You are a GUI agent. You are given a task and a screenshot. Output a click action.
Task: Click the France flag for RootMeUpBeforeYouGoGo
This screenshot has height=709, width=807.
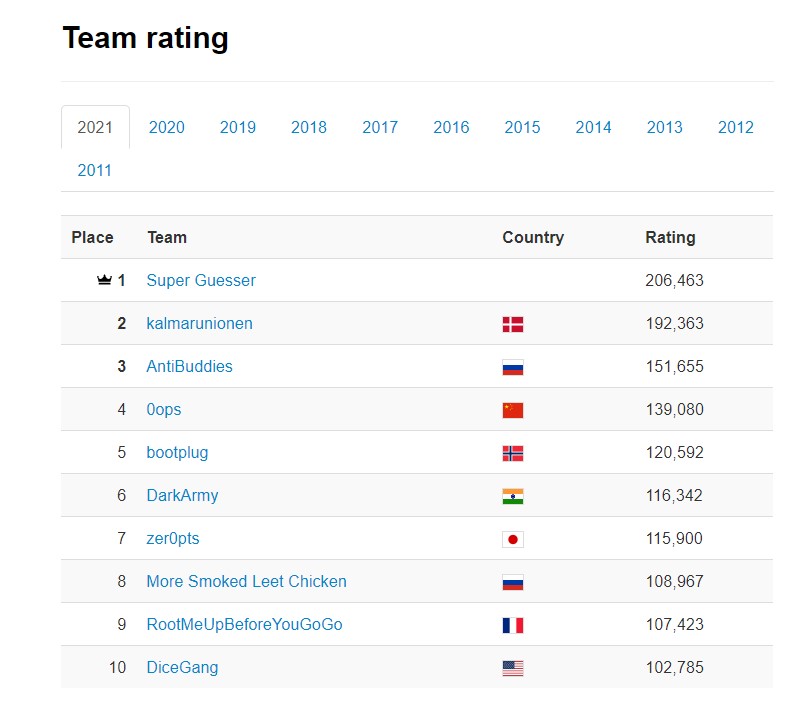[513, 625]
